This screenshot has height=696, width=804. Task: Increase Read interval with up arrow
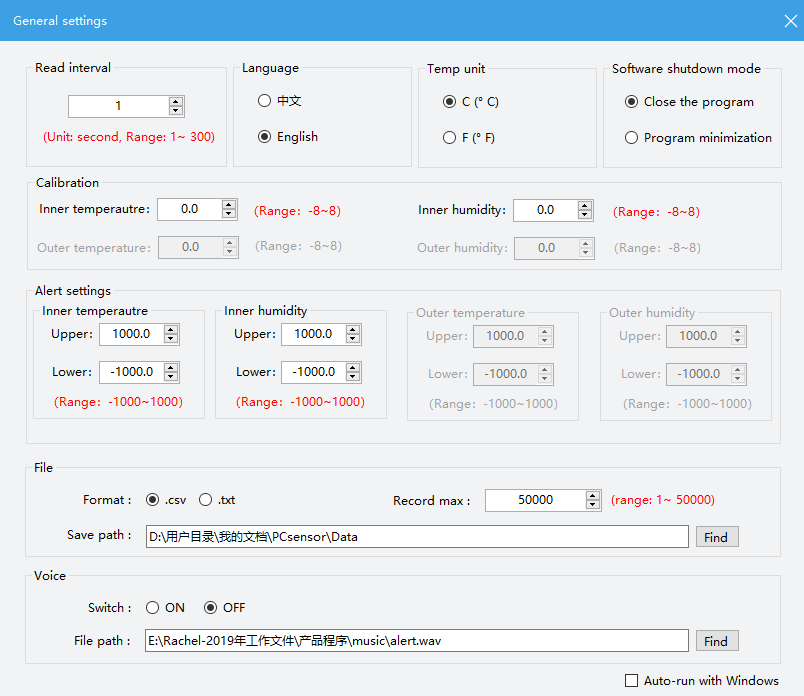[x=176, y=101]
